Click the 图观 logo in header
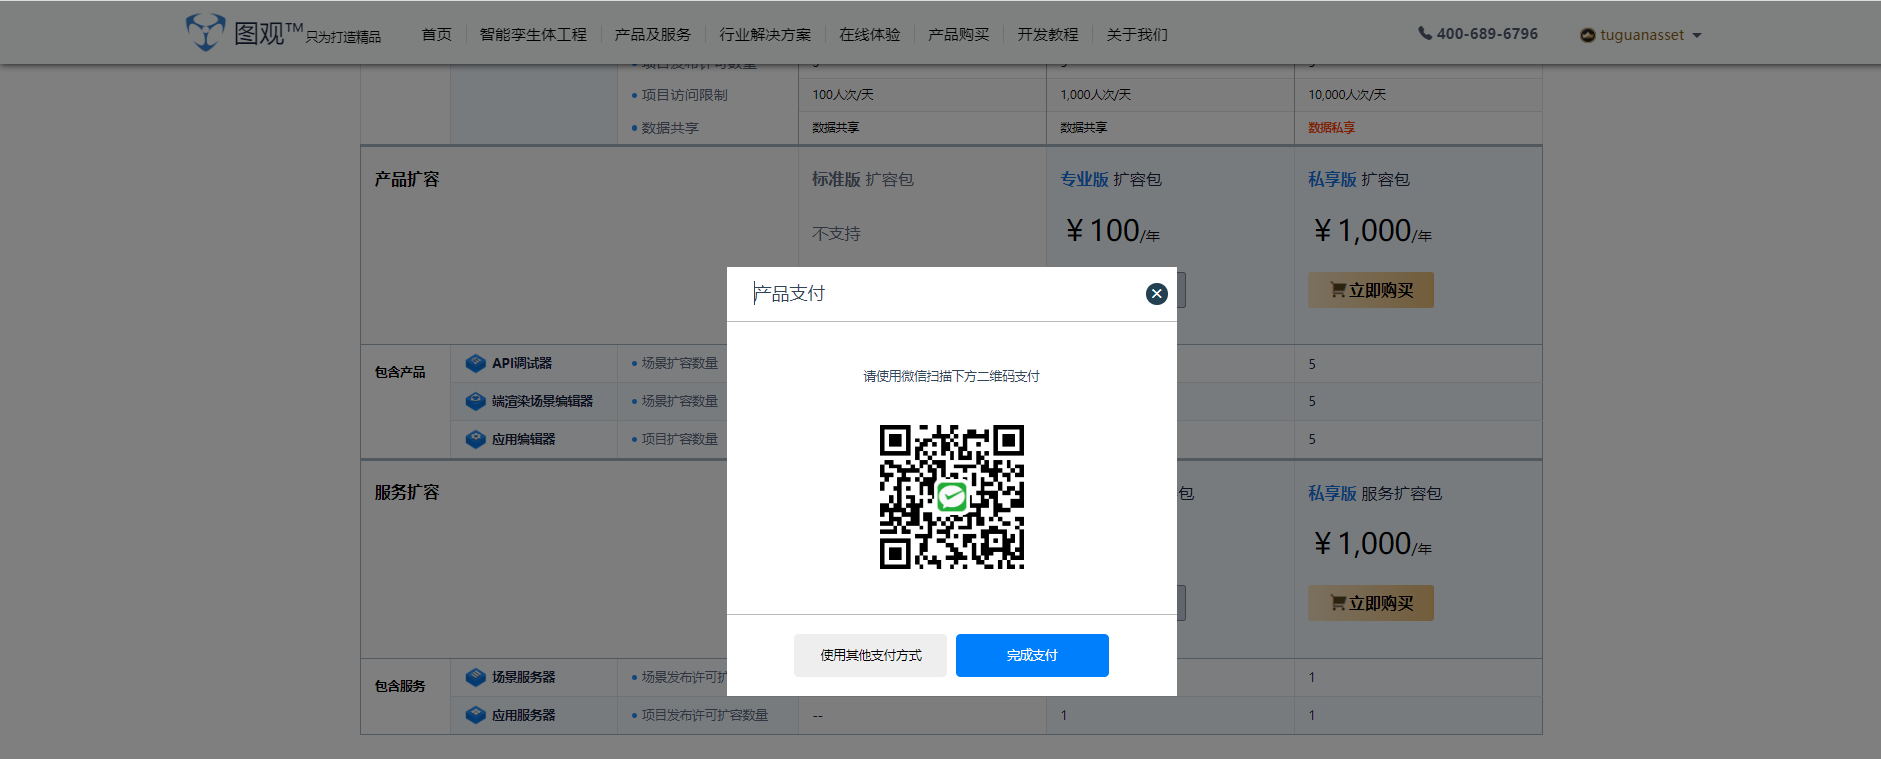The height and width of the screenshot is (759, 1881). click(283, 33)
